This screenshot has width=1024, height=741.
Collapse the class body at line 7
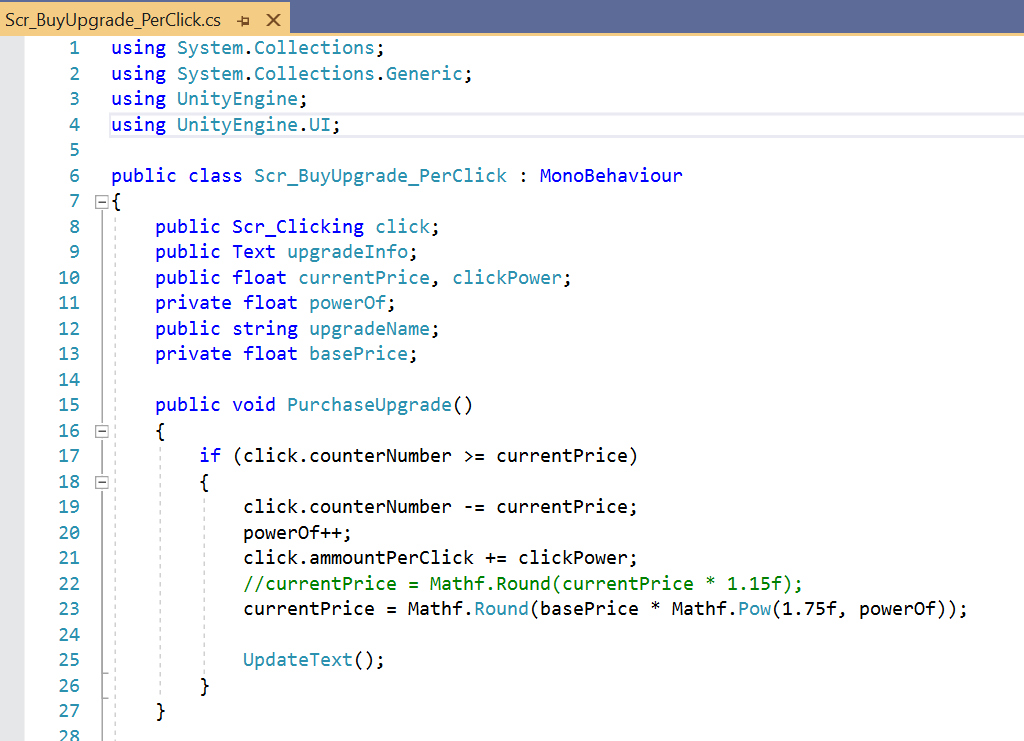click(100, 201)
